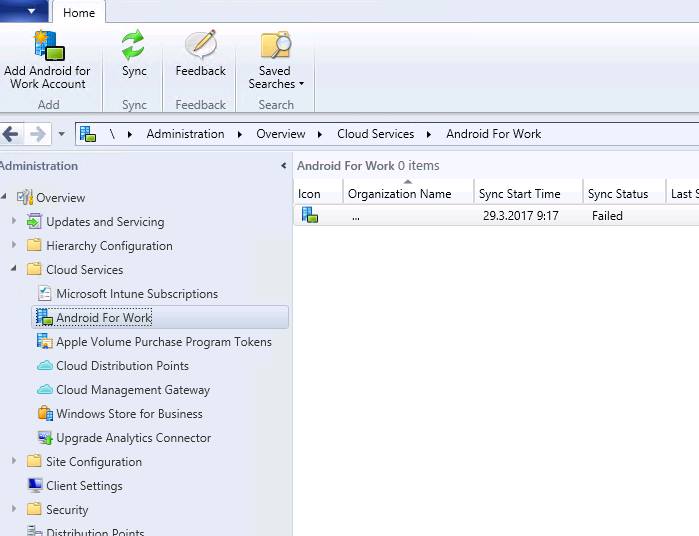
Task: Expand the Site Configuration folder
Action: [x=14, y=462]
